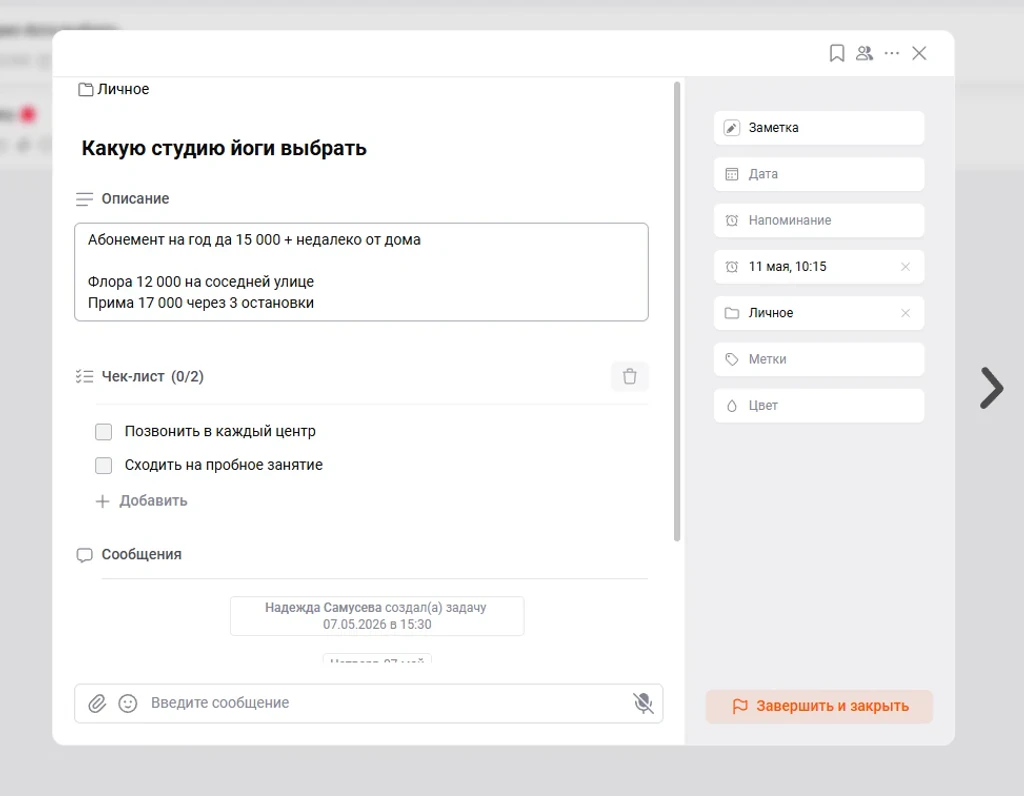The height and width of the screenshot is (796, 1024).
Task: Click the paperclip attach file icon
Action: [97, 703]
